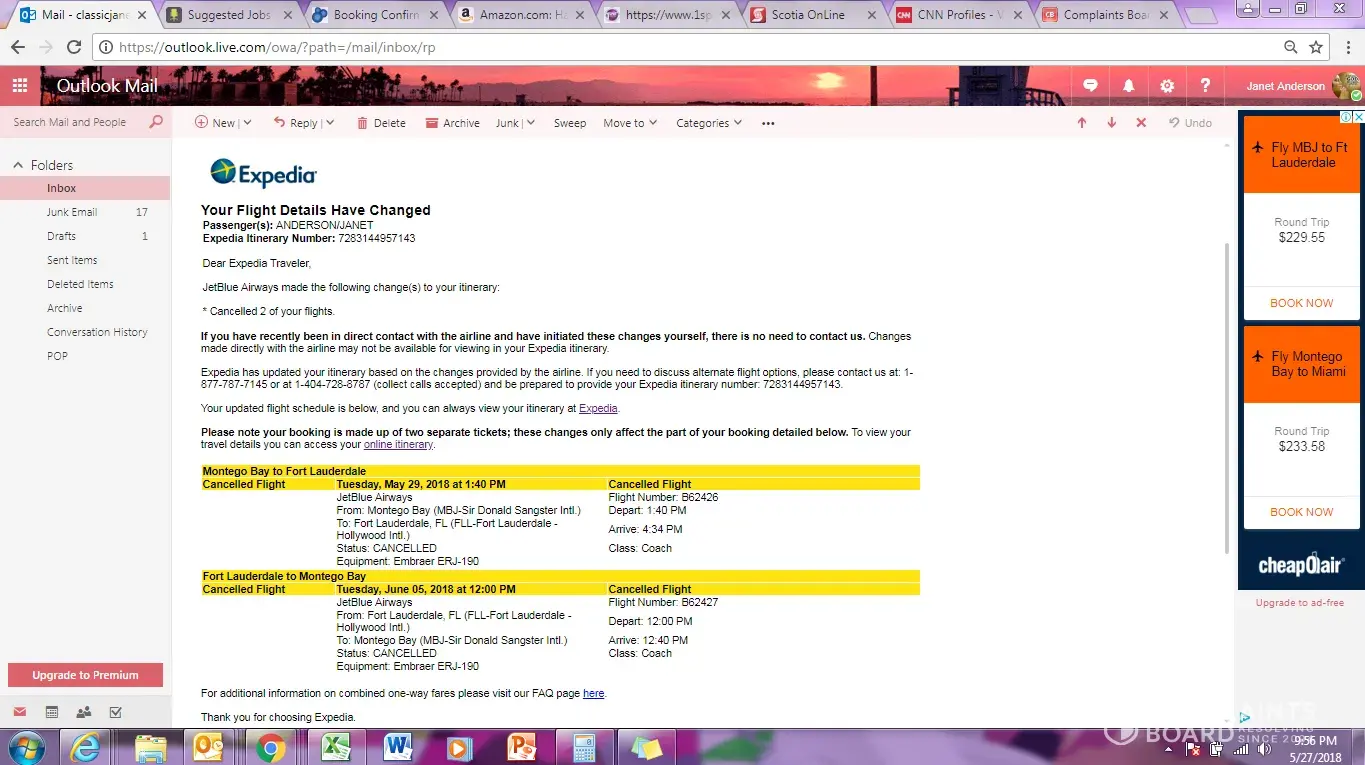
Task: Open the notifications bell
Action: [1128, 86]
